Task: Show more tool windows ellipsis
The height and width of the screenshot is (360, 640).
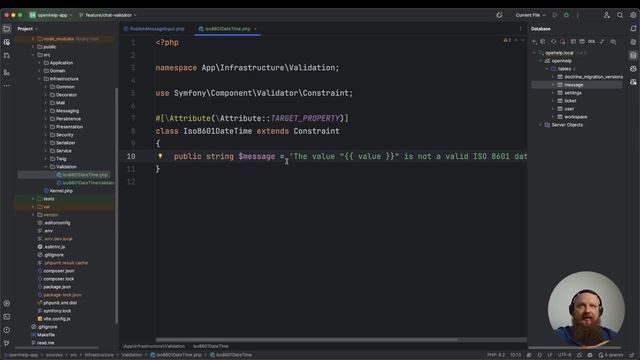Action: pyautogui.click(x=7, y=86)
